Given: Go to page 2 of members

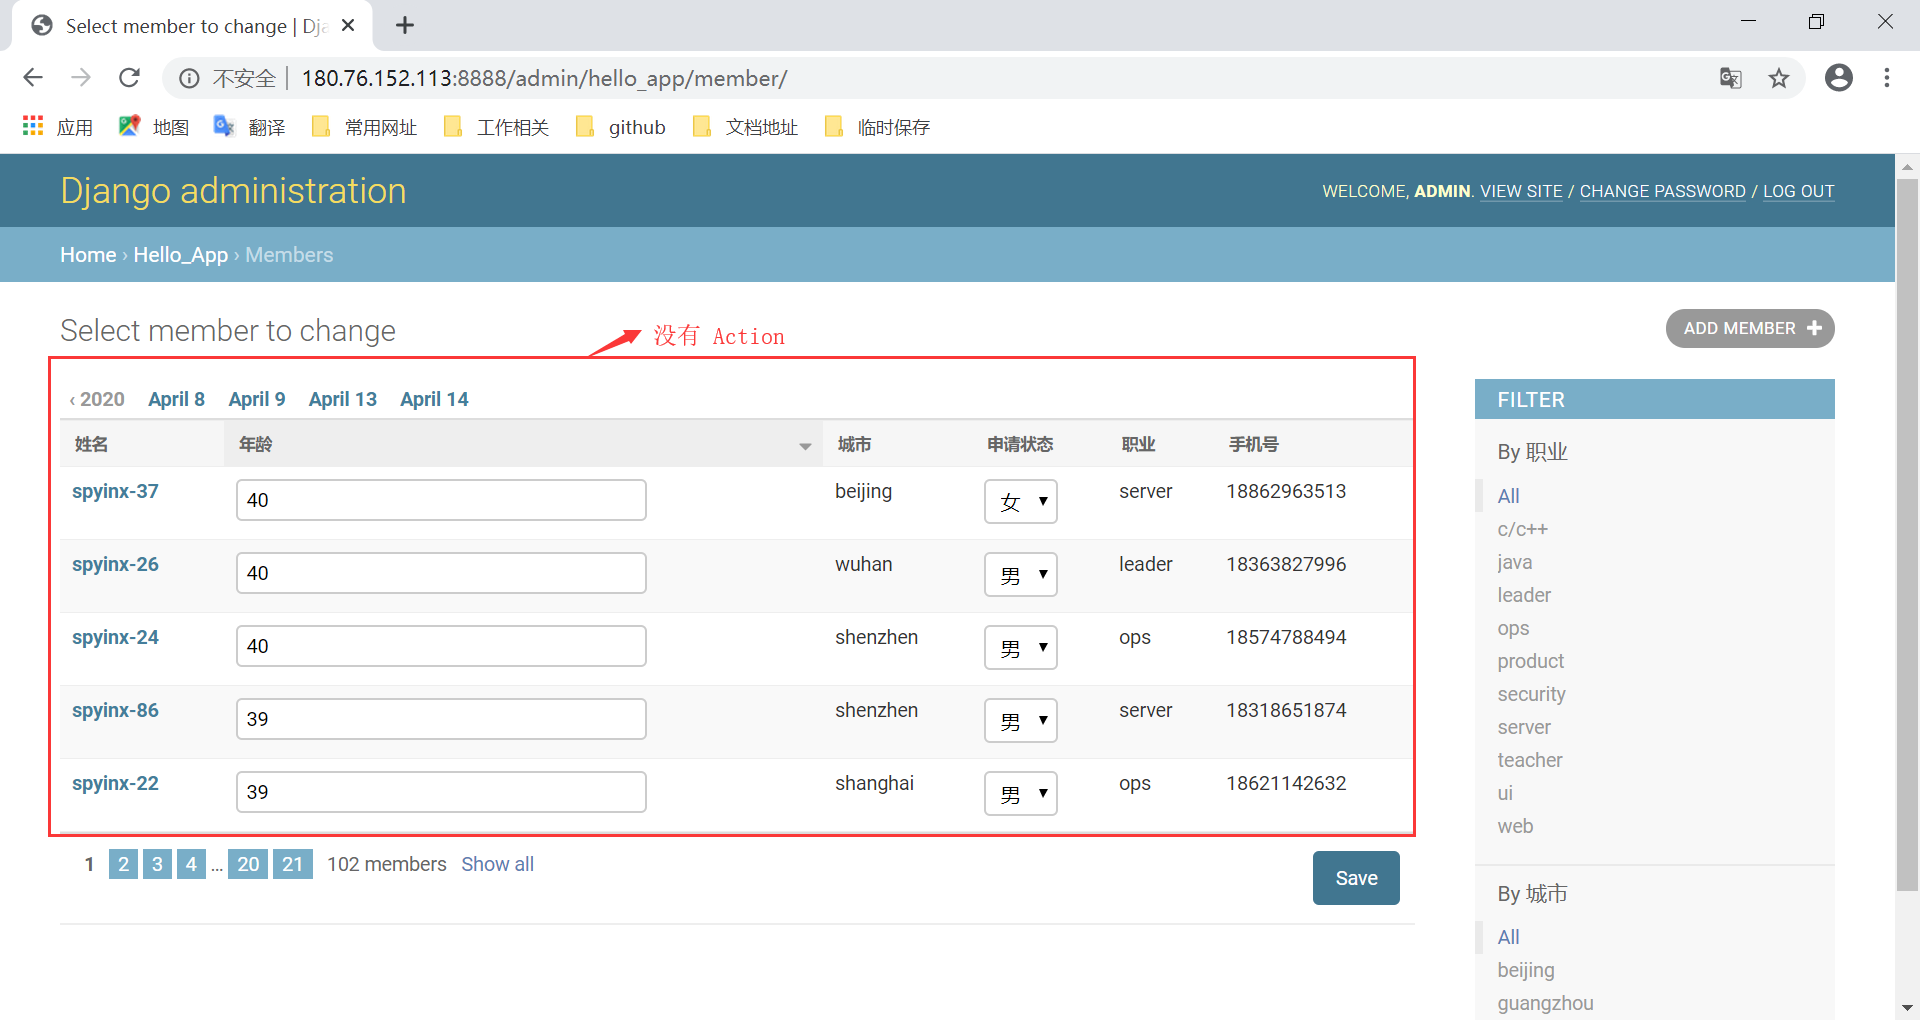Looking at the screenshot, I should [123, 864].
